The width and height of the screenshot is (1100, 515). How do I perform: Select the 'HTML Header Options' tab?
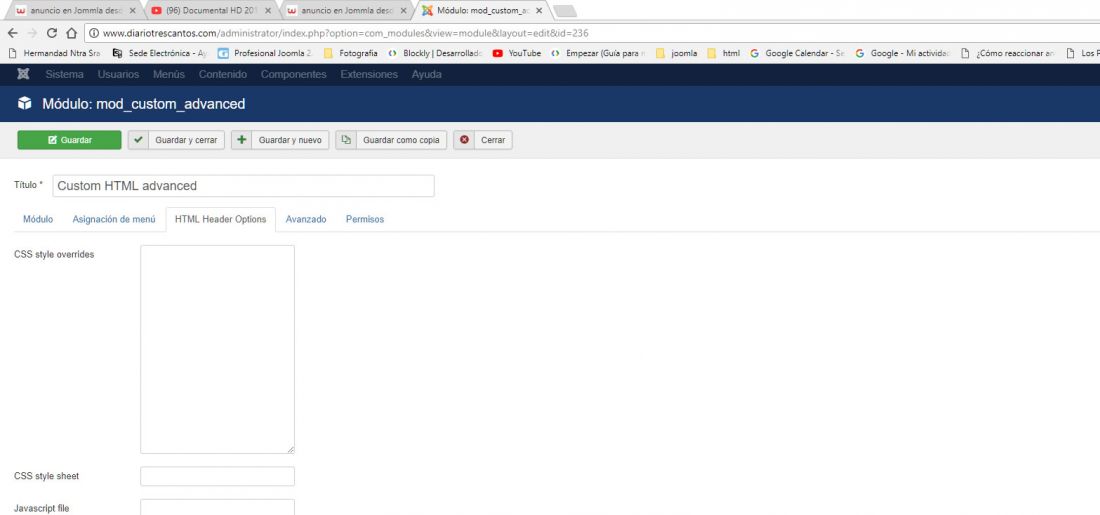[x=220, y=220]
